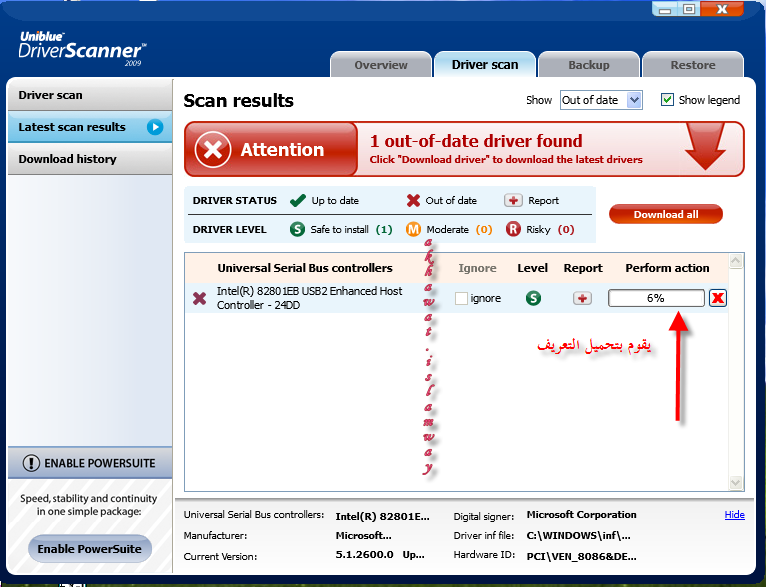Click the green Up to date checkmark legend icon
Image resolution: width=766 pixels, height=587 pixels.
[x=298, y=200]
